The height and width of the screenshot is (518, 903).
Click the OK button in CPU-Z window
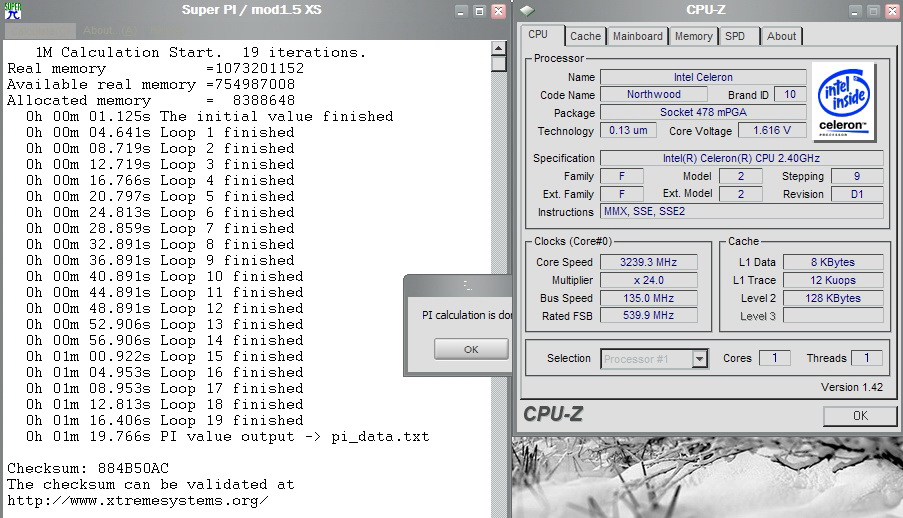point(860,415)
